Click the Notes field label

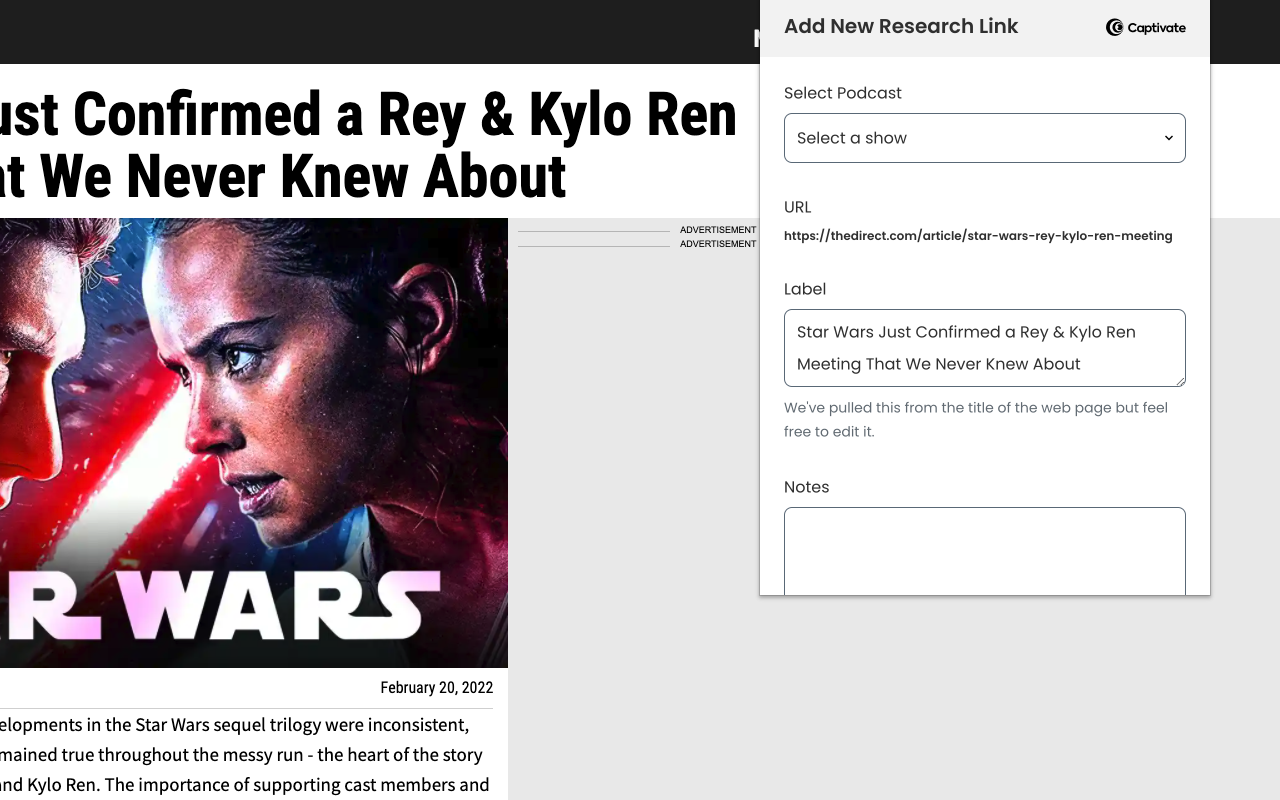(807, 487)
